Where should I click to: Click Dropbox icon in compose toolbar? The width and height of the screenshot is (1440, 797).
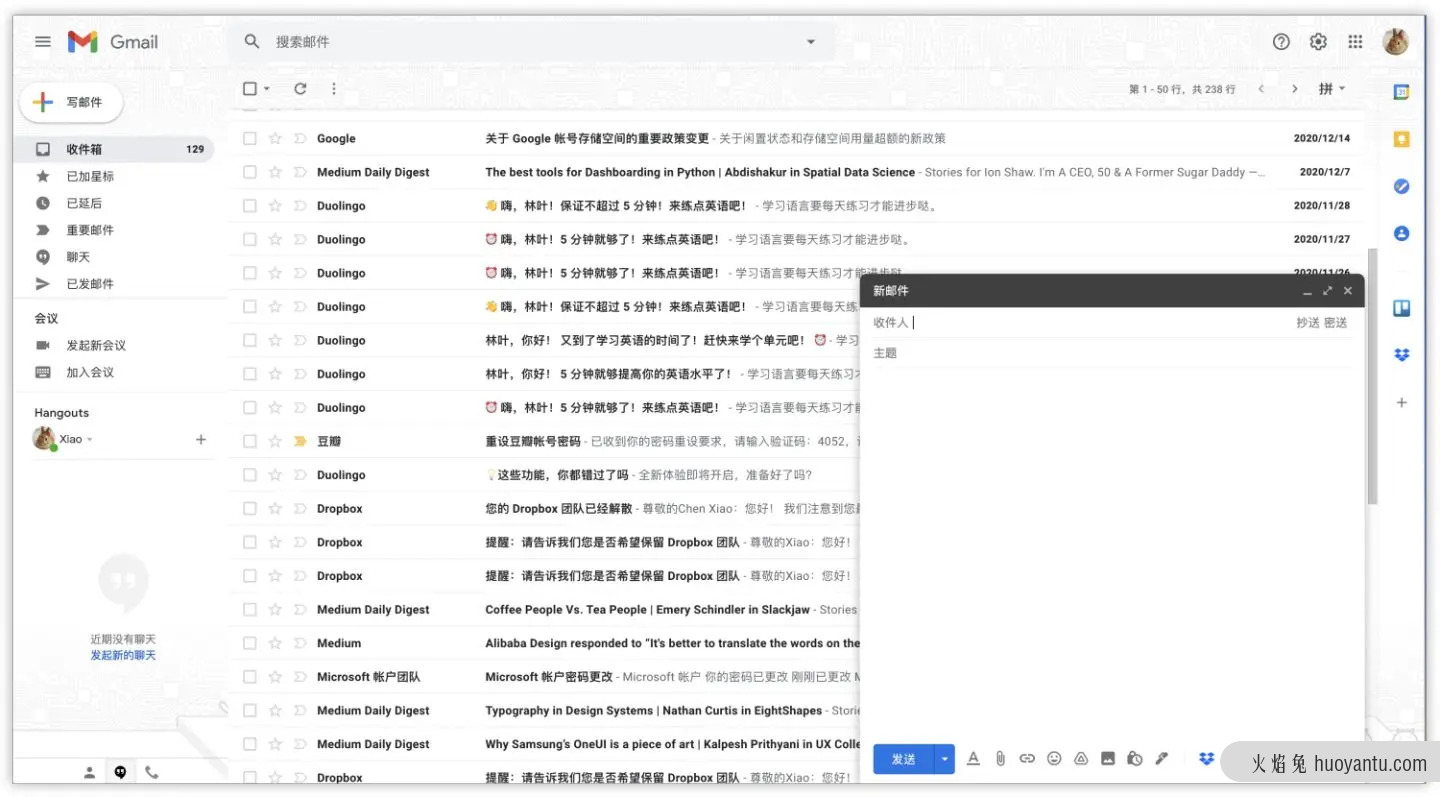click(1207, 759)
